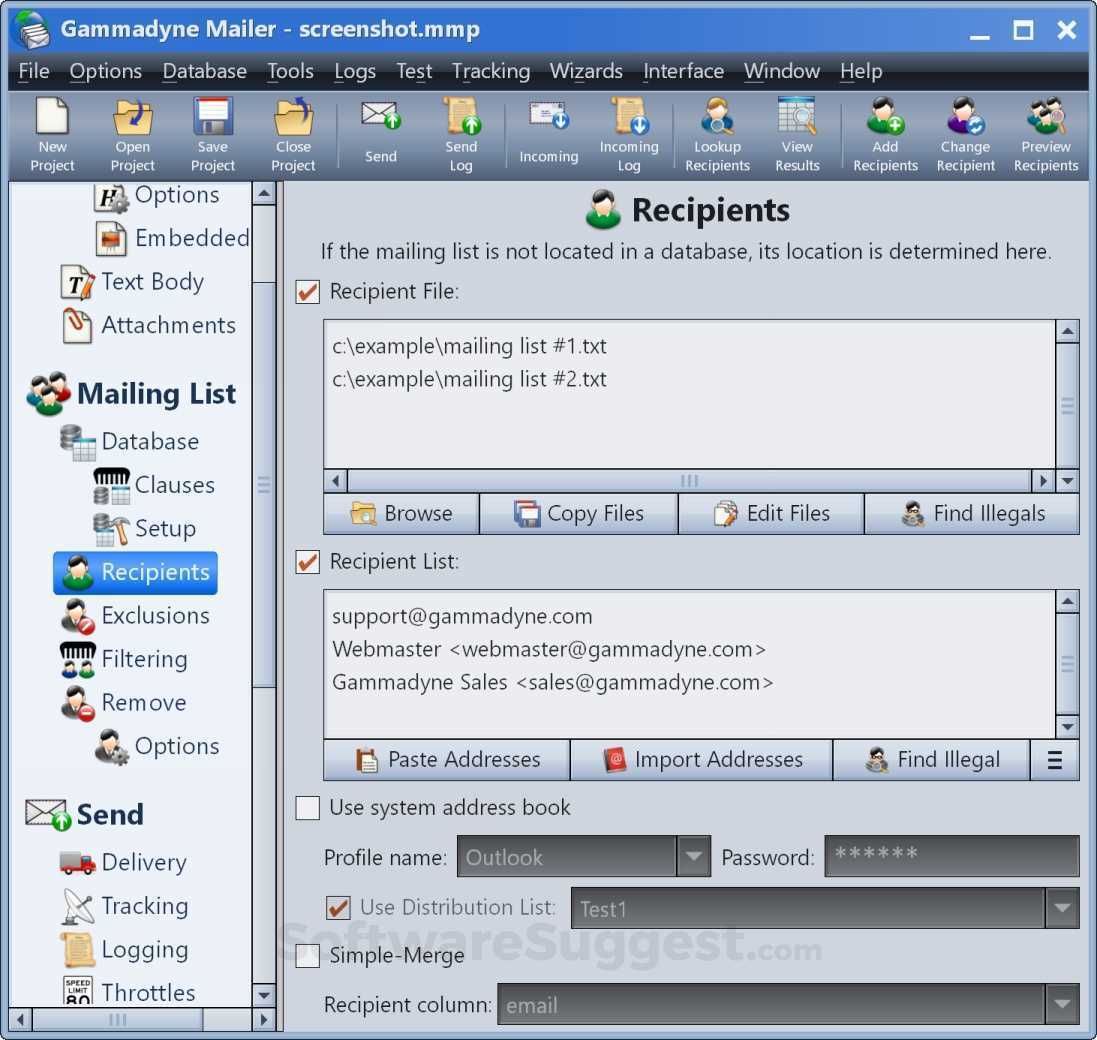Click Change Recipient toolbar icon
Screen dimensions: 1097x1040
point(965,136)
